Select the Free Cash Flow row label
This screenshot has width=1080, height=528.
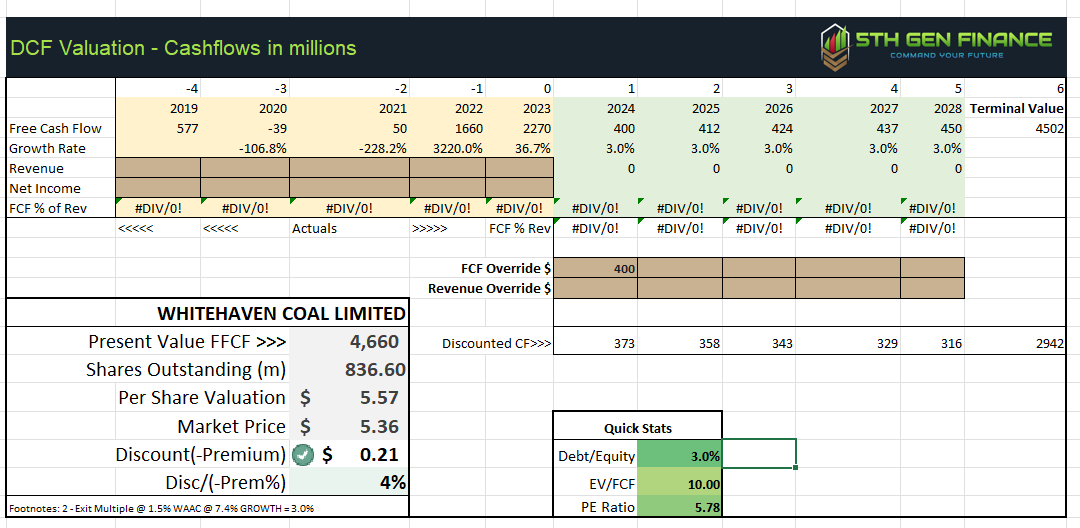coord(61,128)
